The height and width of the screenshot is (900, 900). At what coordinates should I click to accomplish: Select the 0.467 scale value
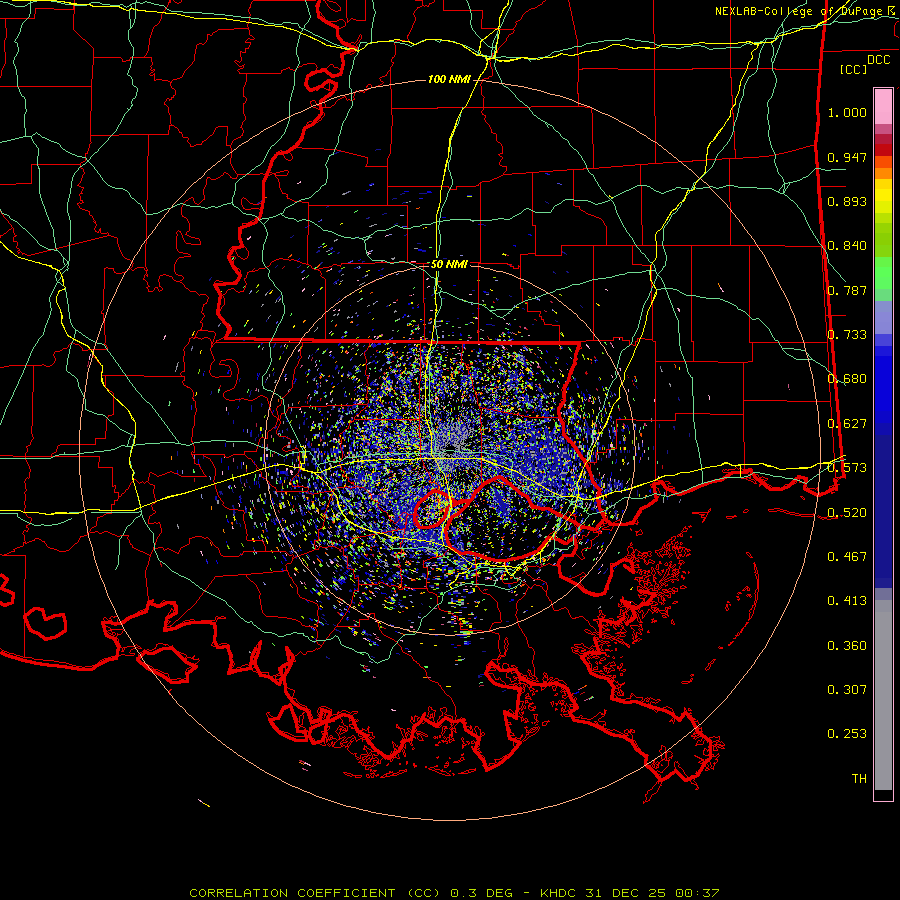[x=847, y=557]
